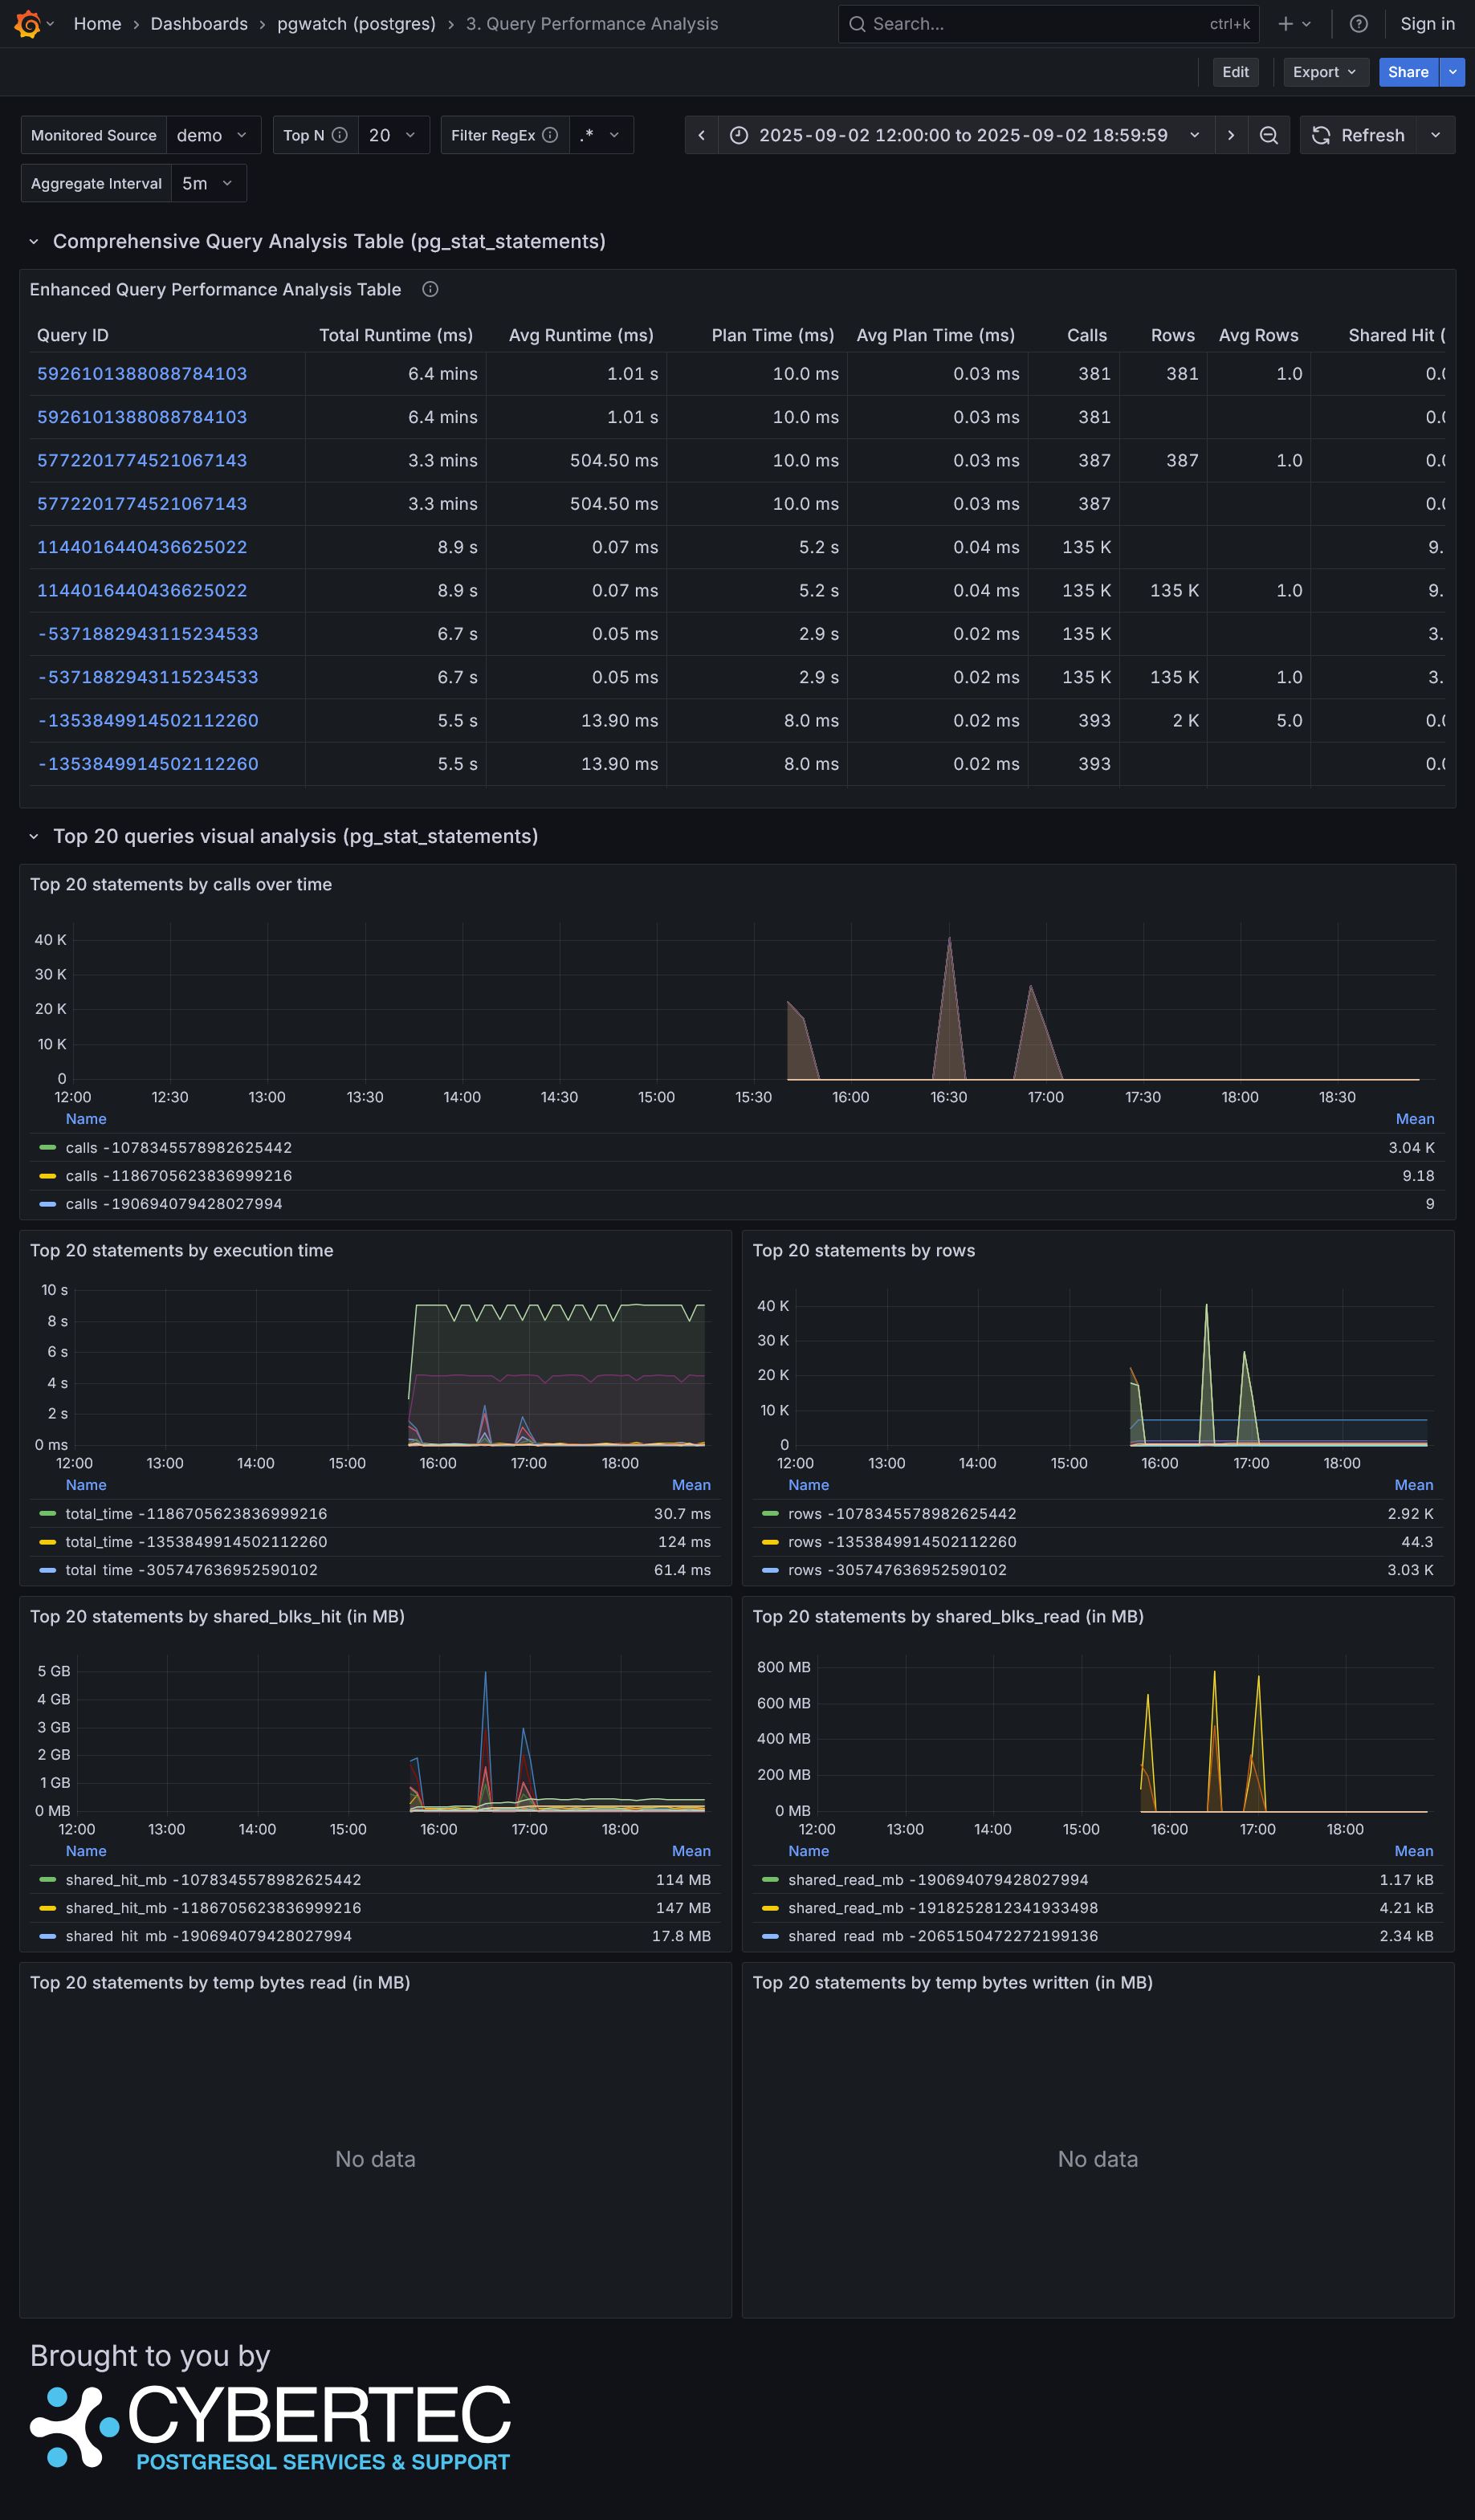Shift time range forward with right arrow

pos(1230,135)
